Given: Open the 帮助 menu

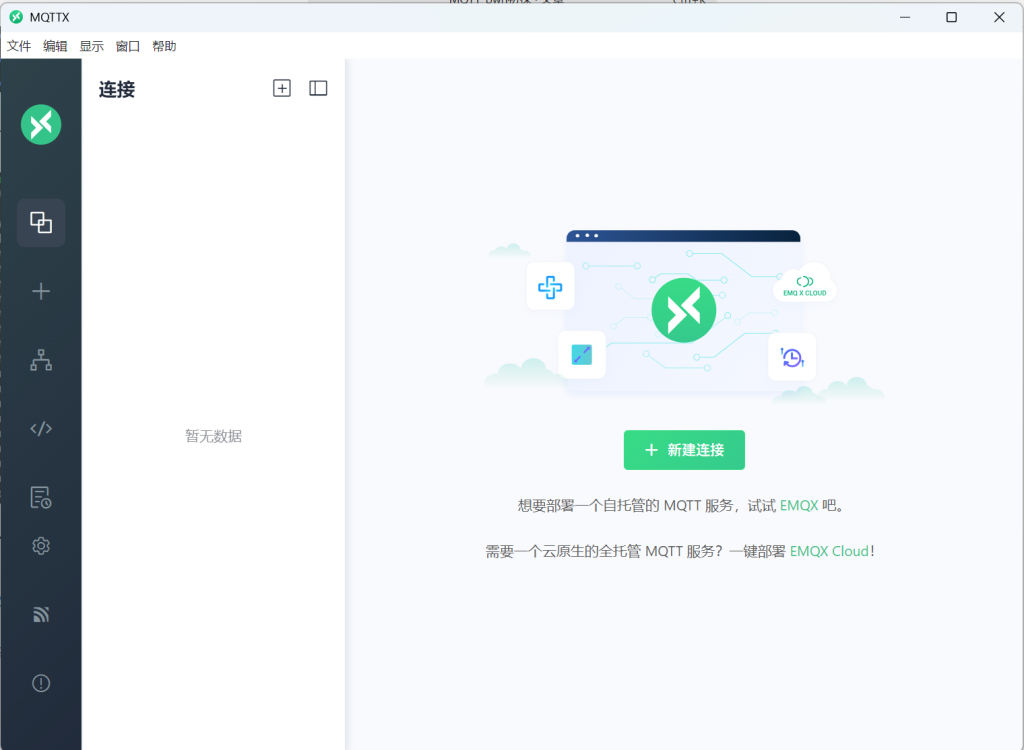Looking at the screenshot, I should pyautogui.click(x=164, y=46).
